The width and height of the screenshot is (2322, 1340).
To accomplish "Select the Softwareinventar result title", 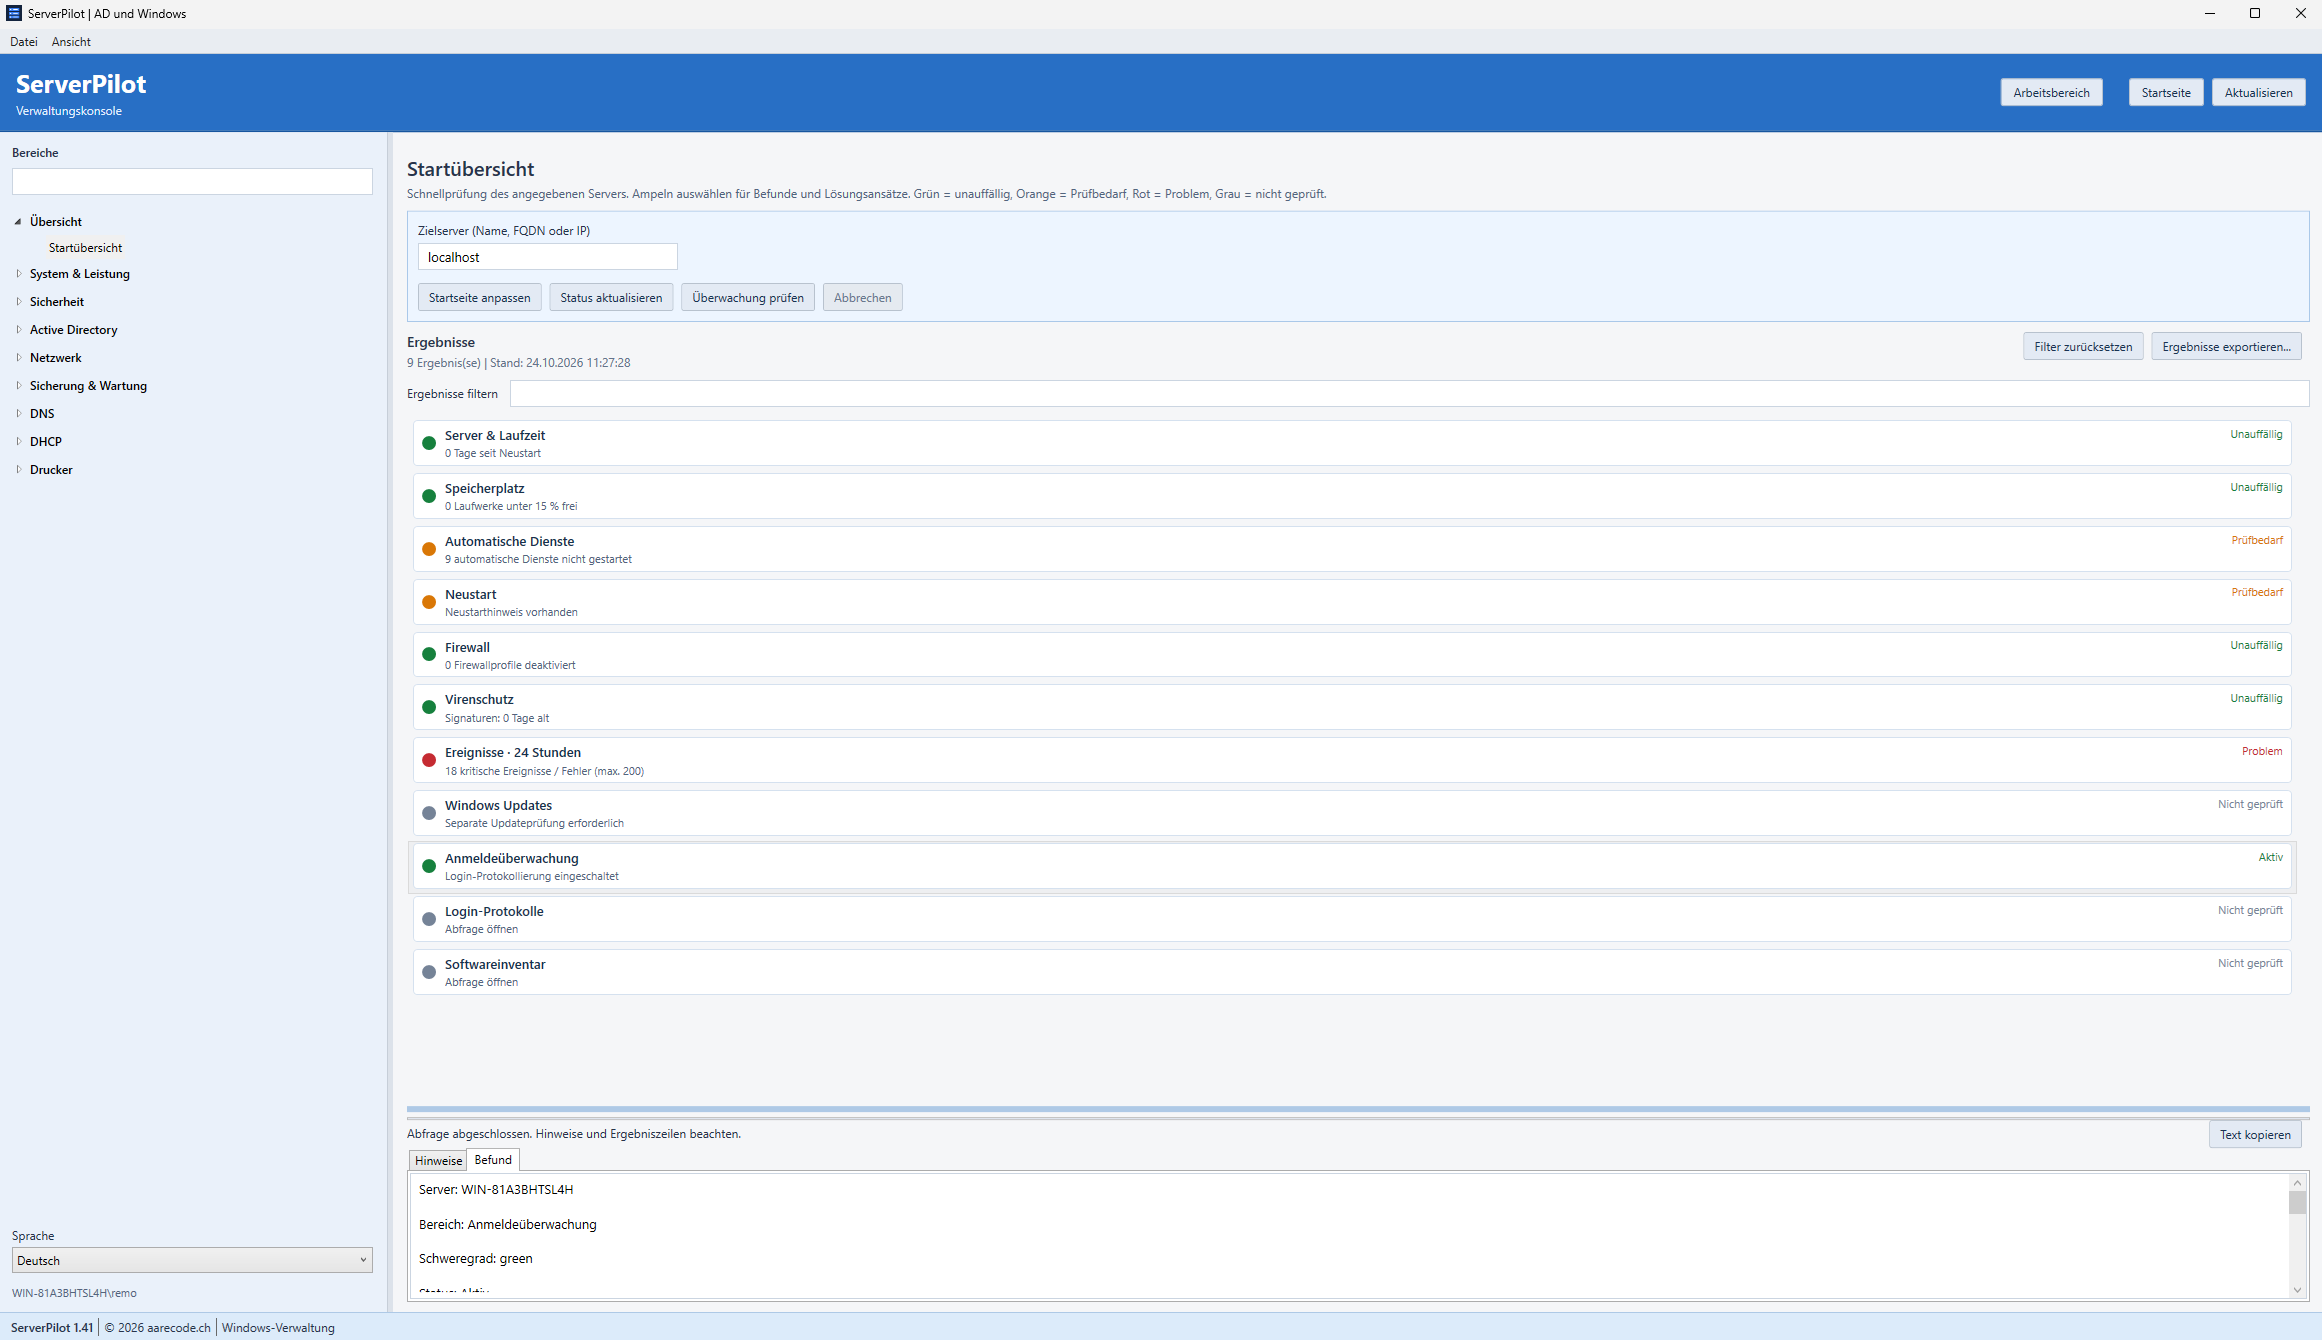I will coord(495,965).
